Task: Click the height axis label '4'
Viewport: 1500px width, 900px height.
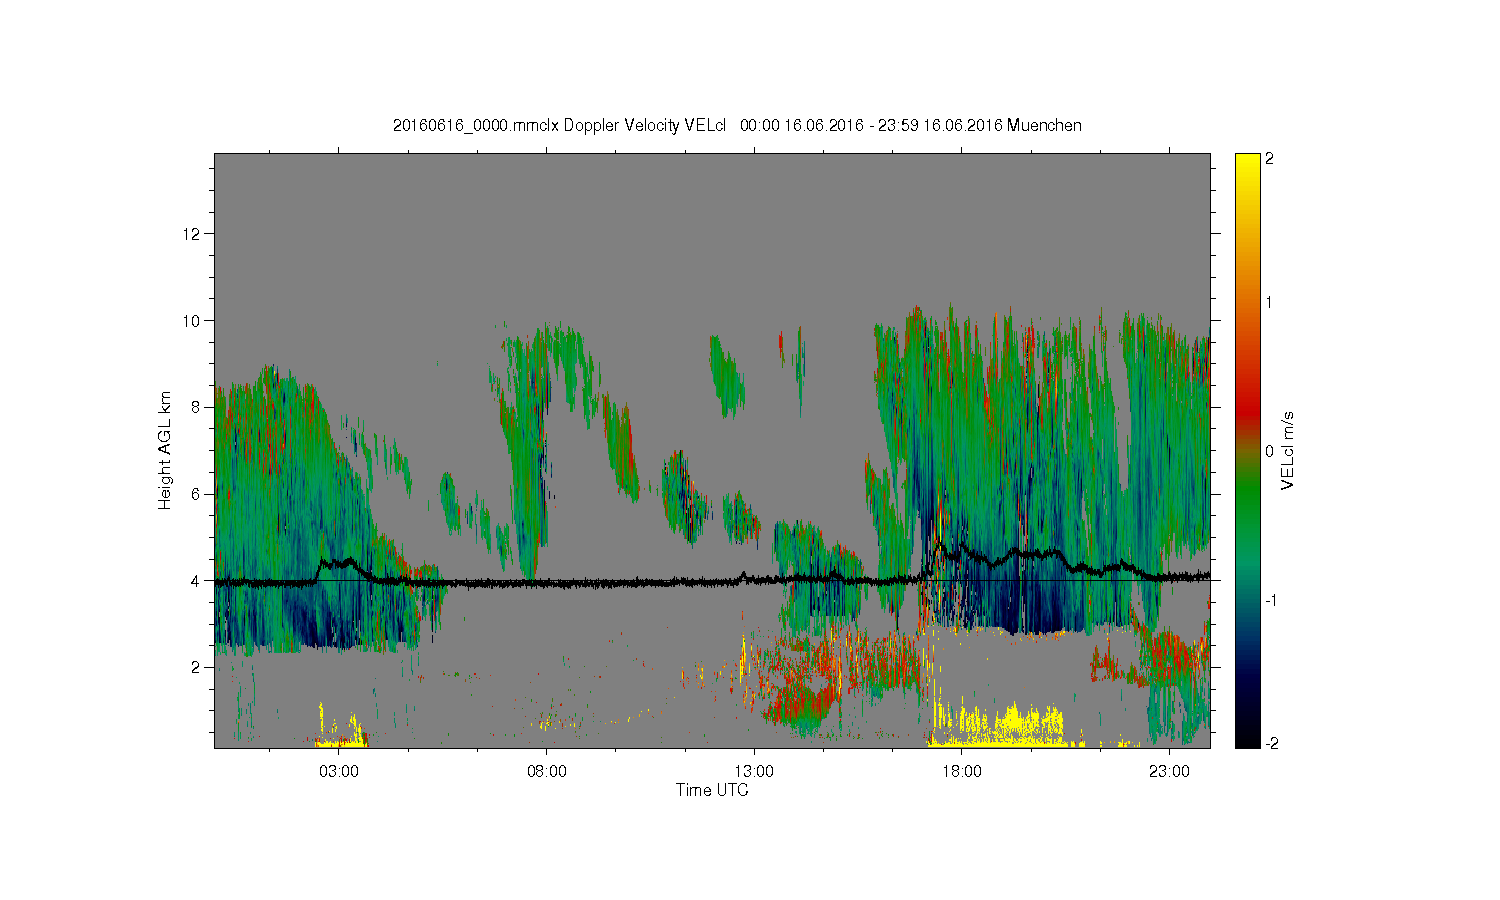Action: coord(195,580)
